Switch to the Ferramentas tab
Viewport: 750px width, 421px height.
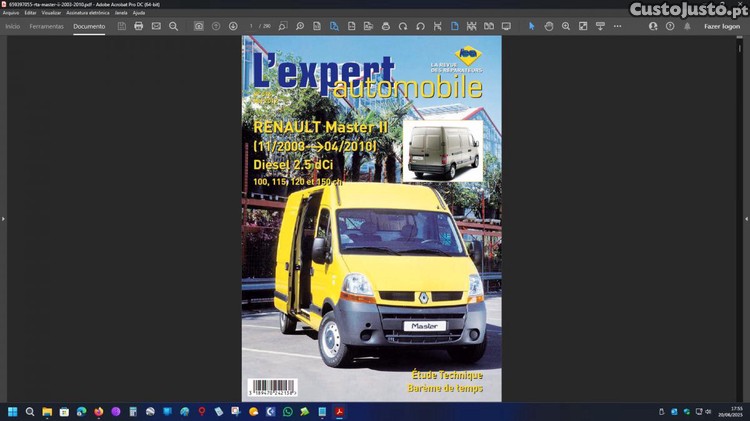(46, 26)
